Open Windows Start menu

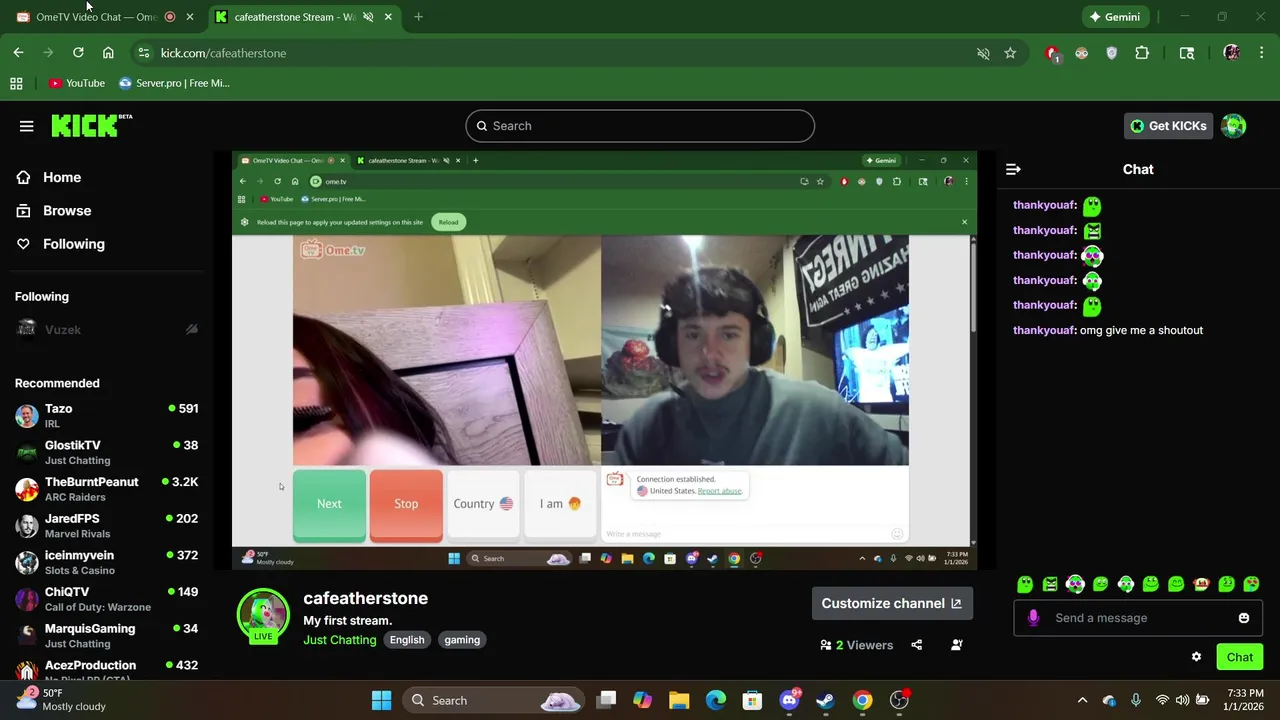[x=381, y=700]
